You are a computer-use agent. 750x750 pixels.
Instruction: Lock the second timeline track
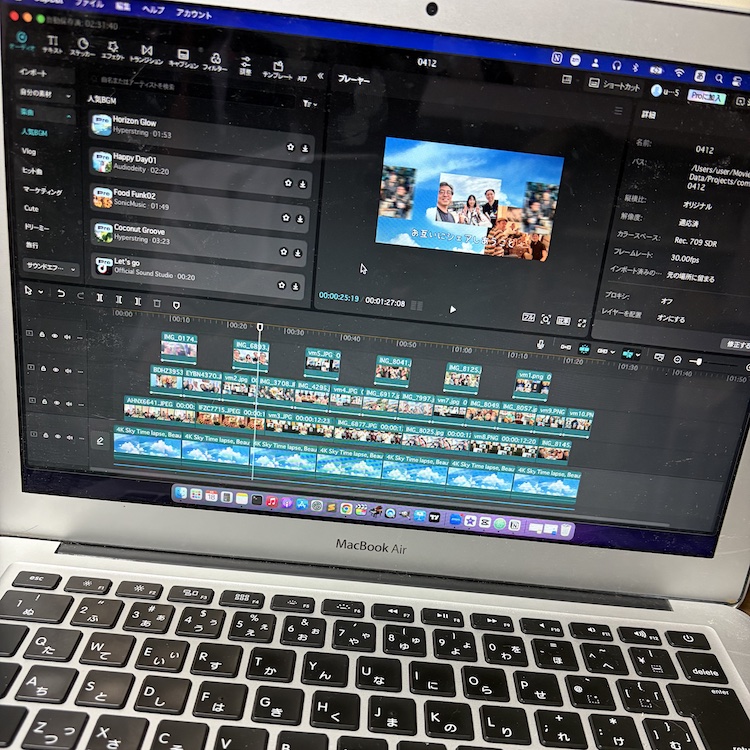pos(43,368)
